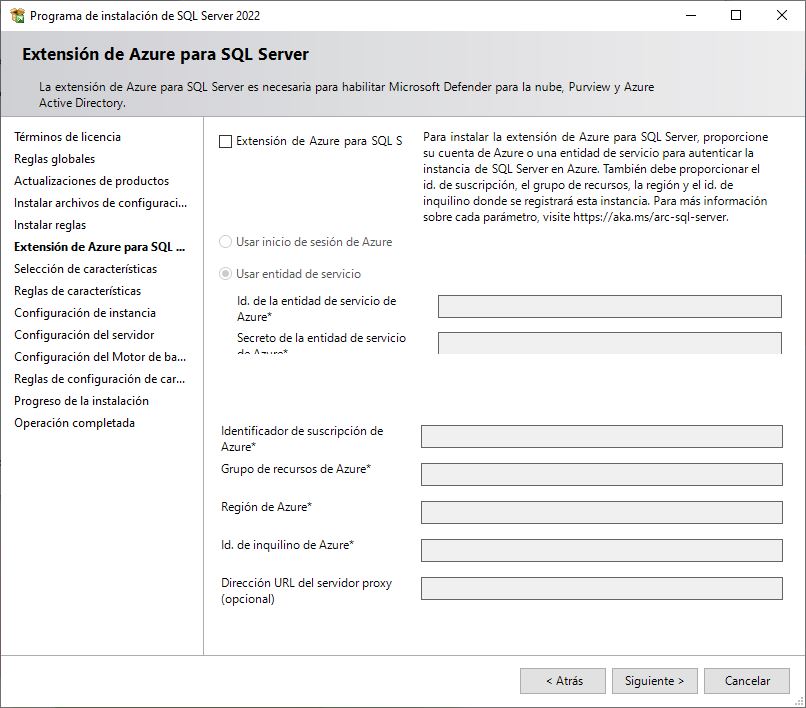This screenshot has height=708, width=806.
Task: Click the Cancelar button
Action: pos(747,680)
